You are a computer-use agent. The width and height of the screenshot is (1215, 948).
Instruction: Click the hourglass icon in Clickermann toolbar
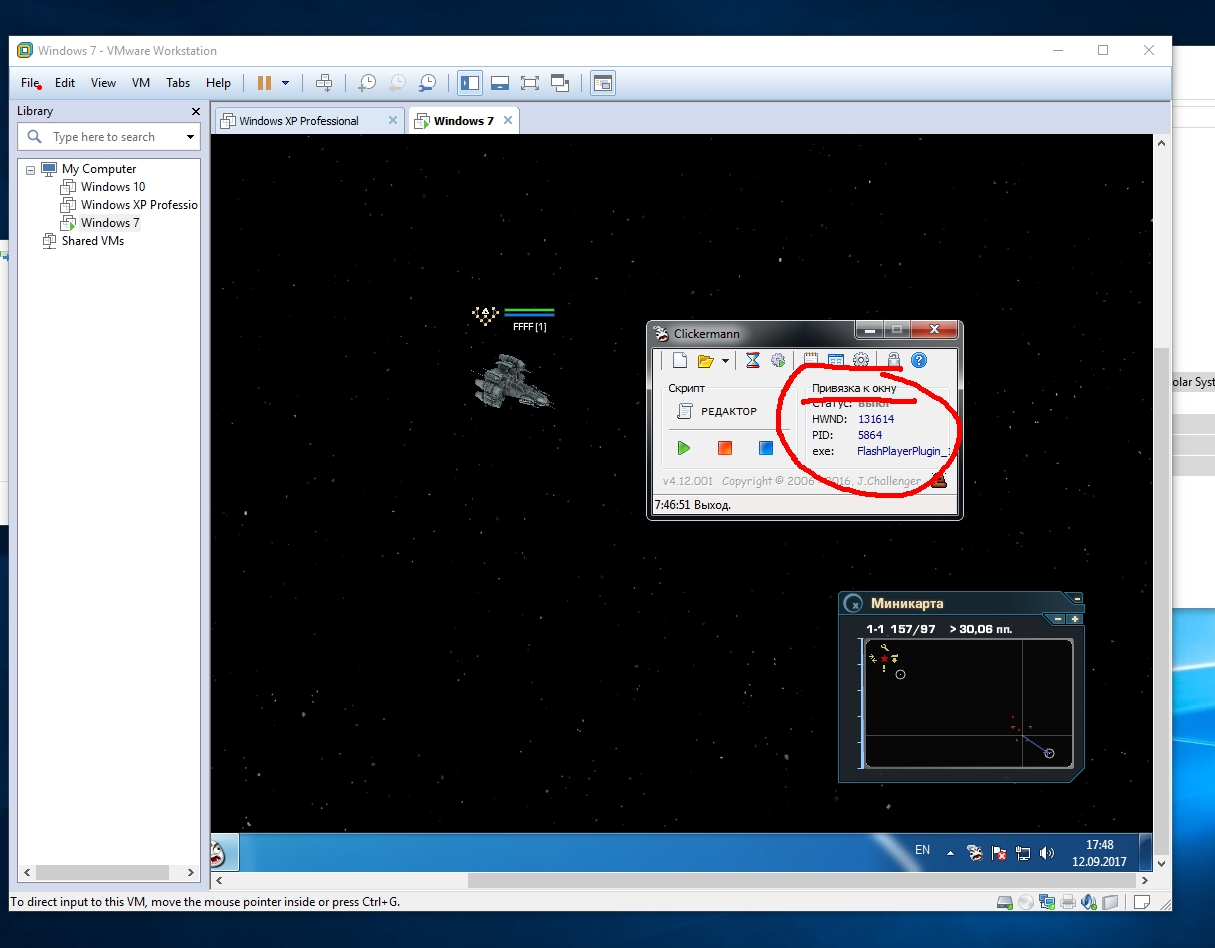coord(753,361)
